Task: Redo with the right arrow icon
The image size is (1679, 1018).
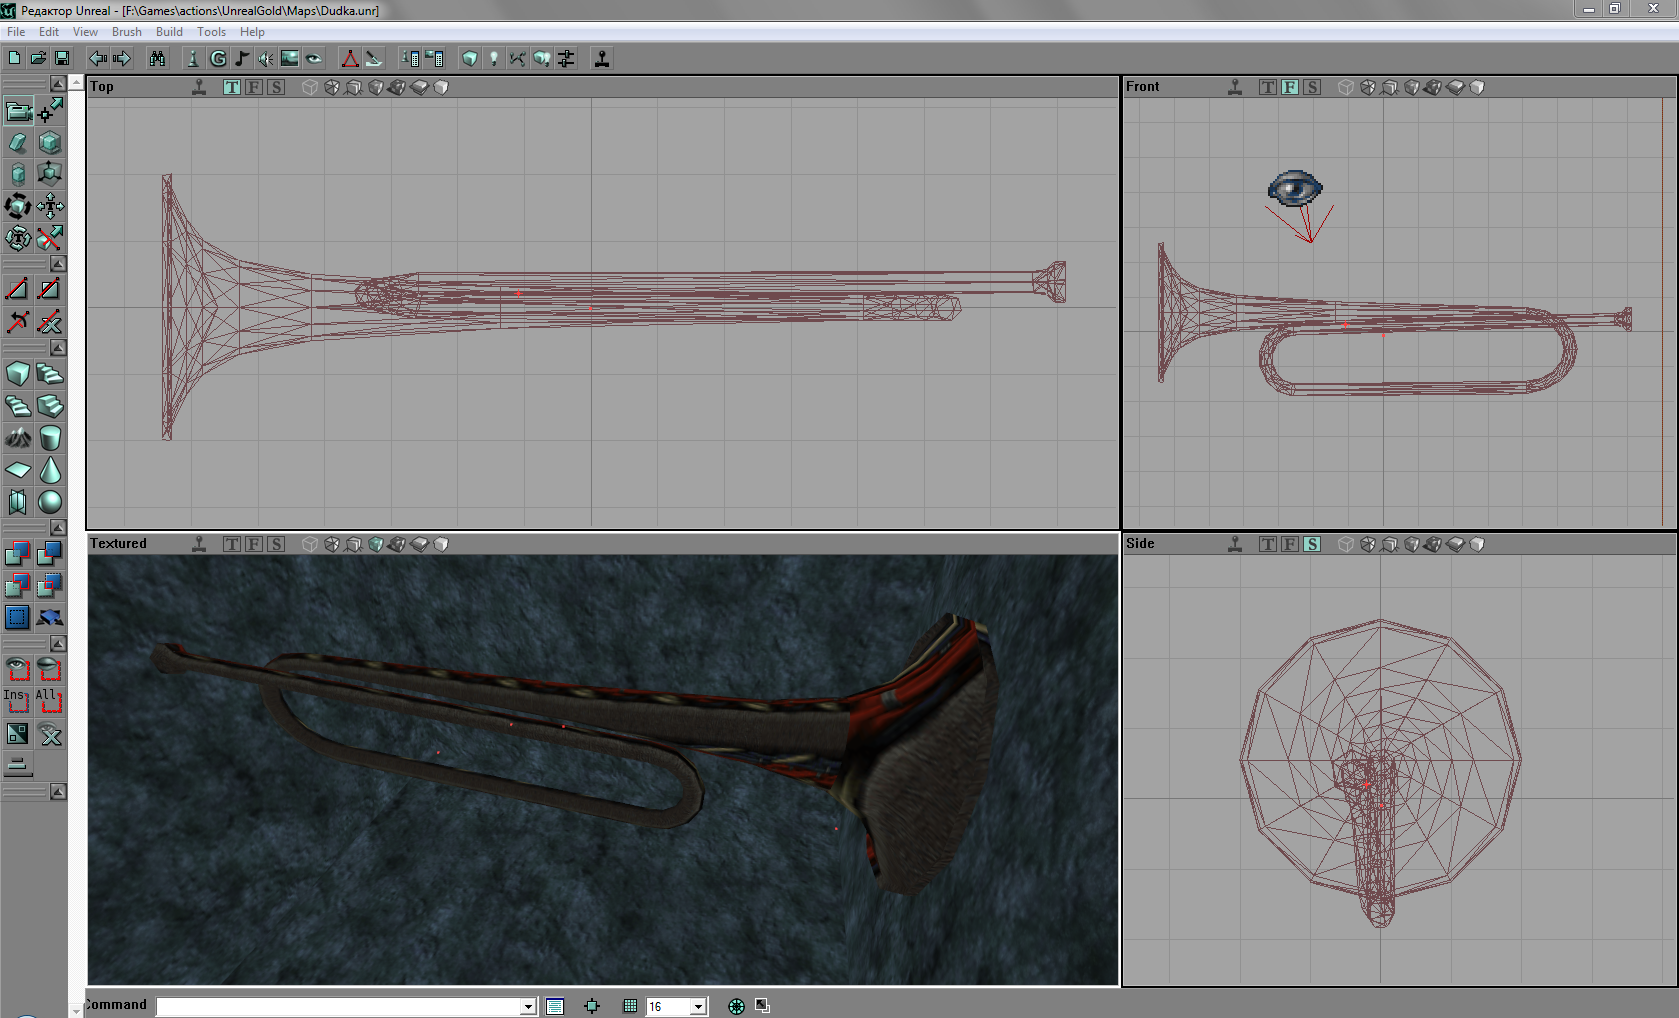Action: point(122,59)
